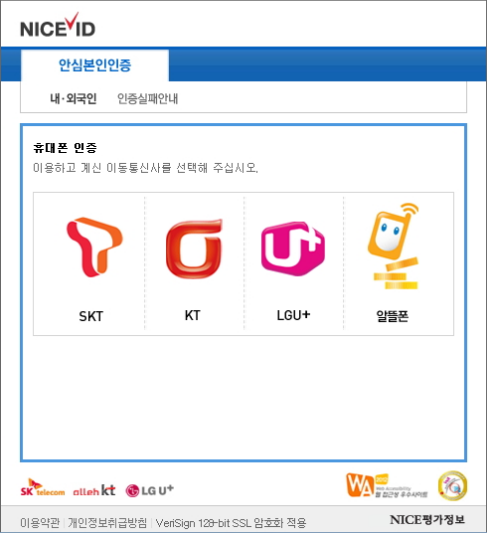Open the WA web accessibility badge

tap(387, 486)
